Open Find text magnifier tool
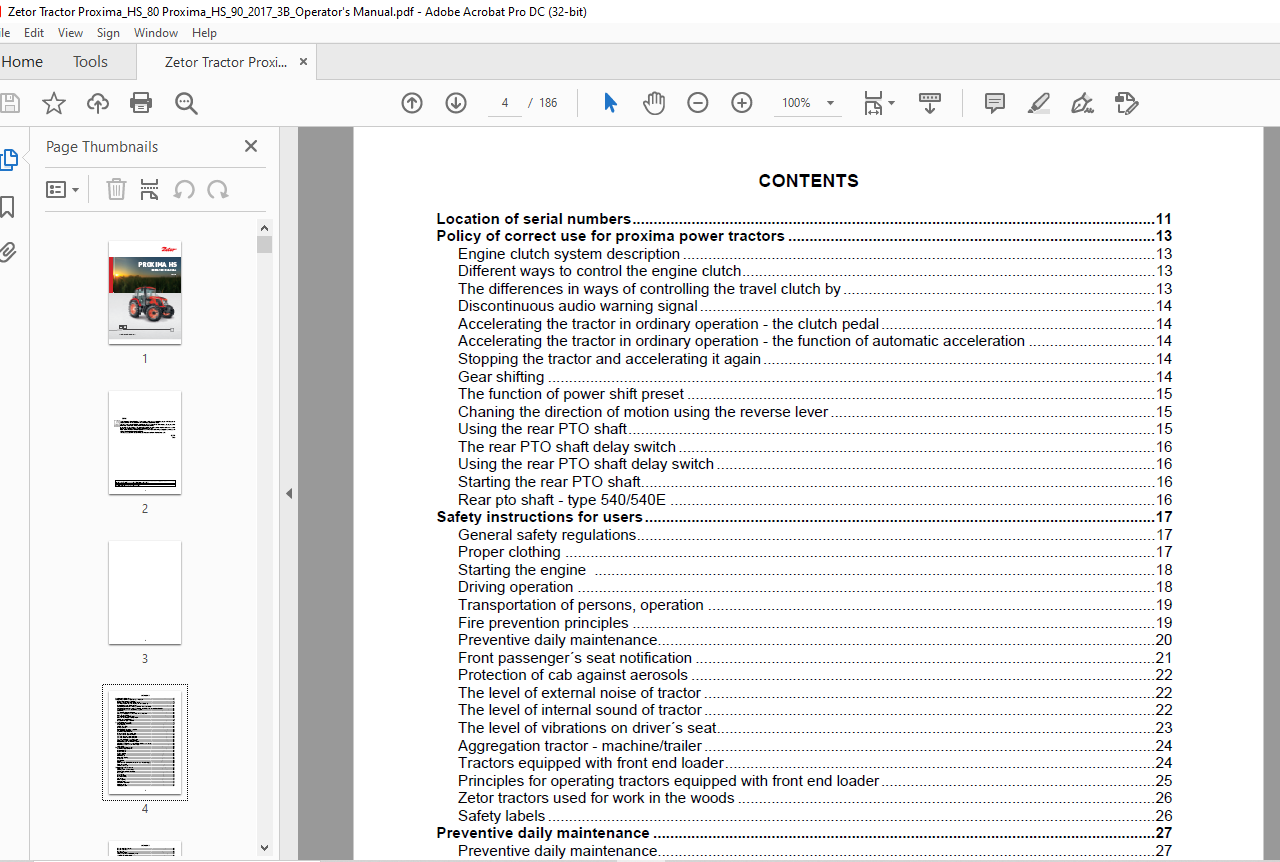 click(x=186, y=103)
